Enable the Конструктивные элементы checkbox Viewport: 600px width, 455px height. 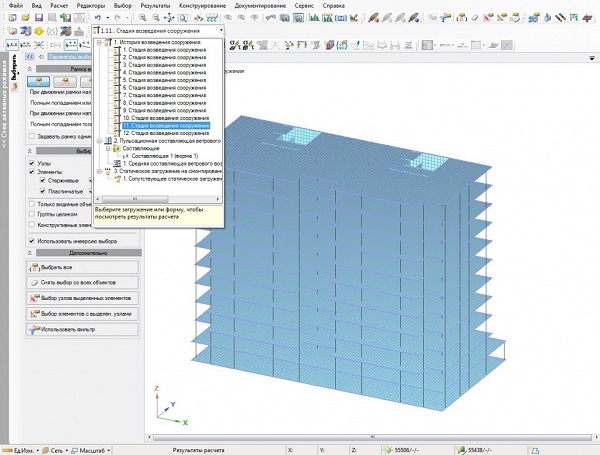(32, 225)
